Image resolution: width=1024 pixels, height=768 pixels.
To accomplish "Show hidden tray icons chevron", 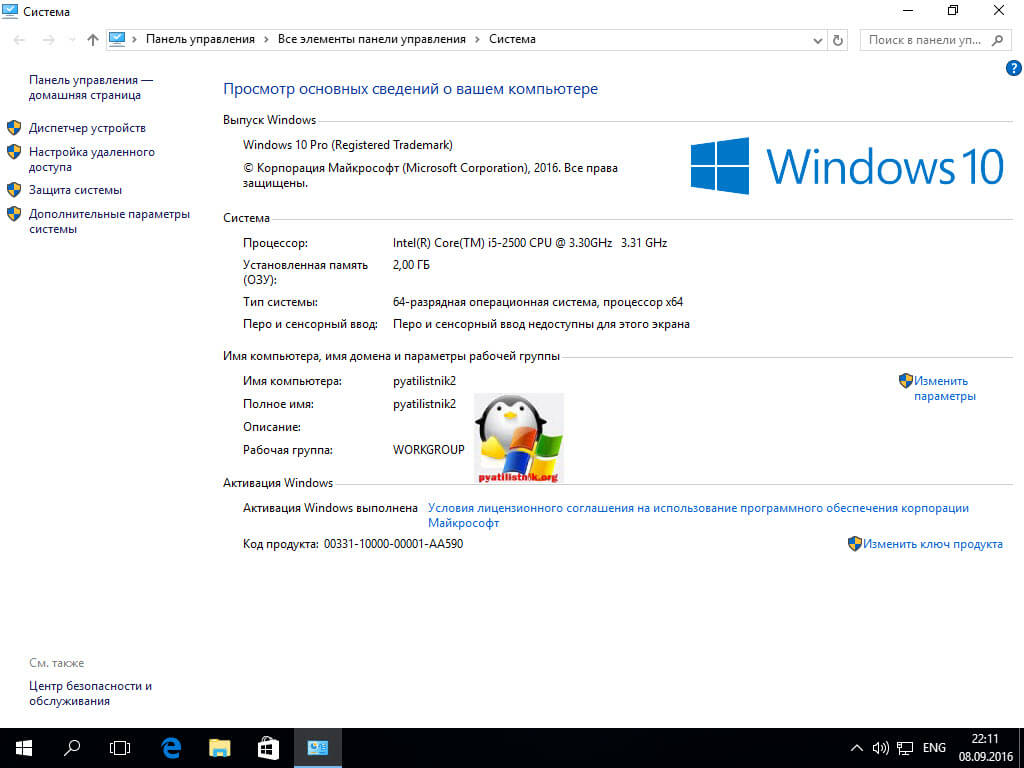I will [x=857, y=747].
